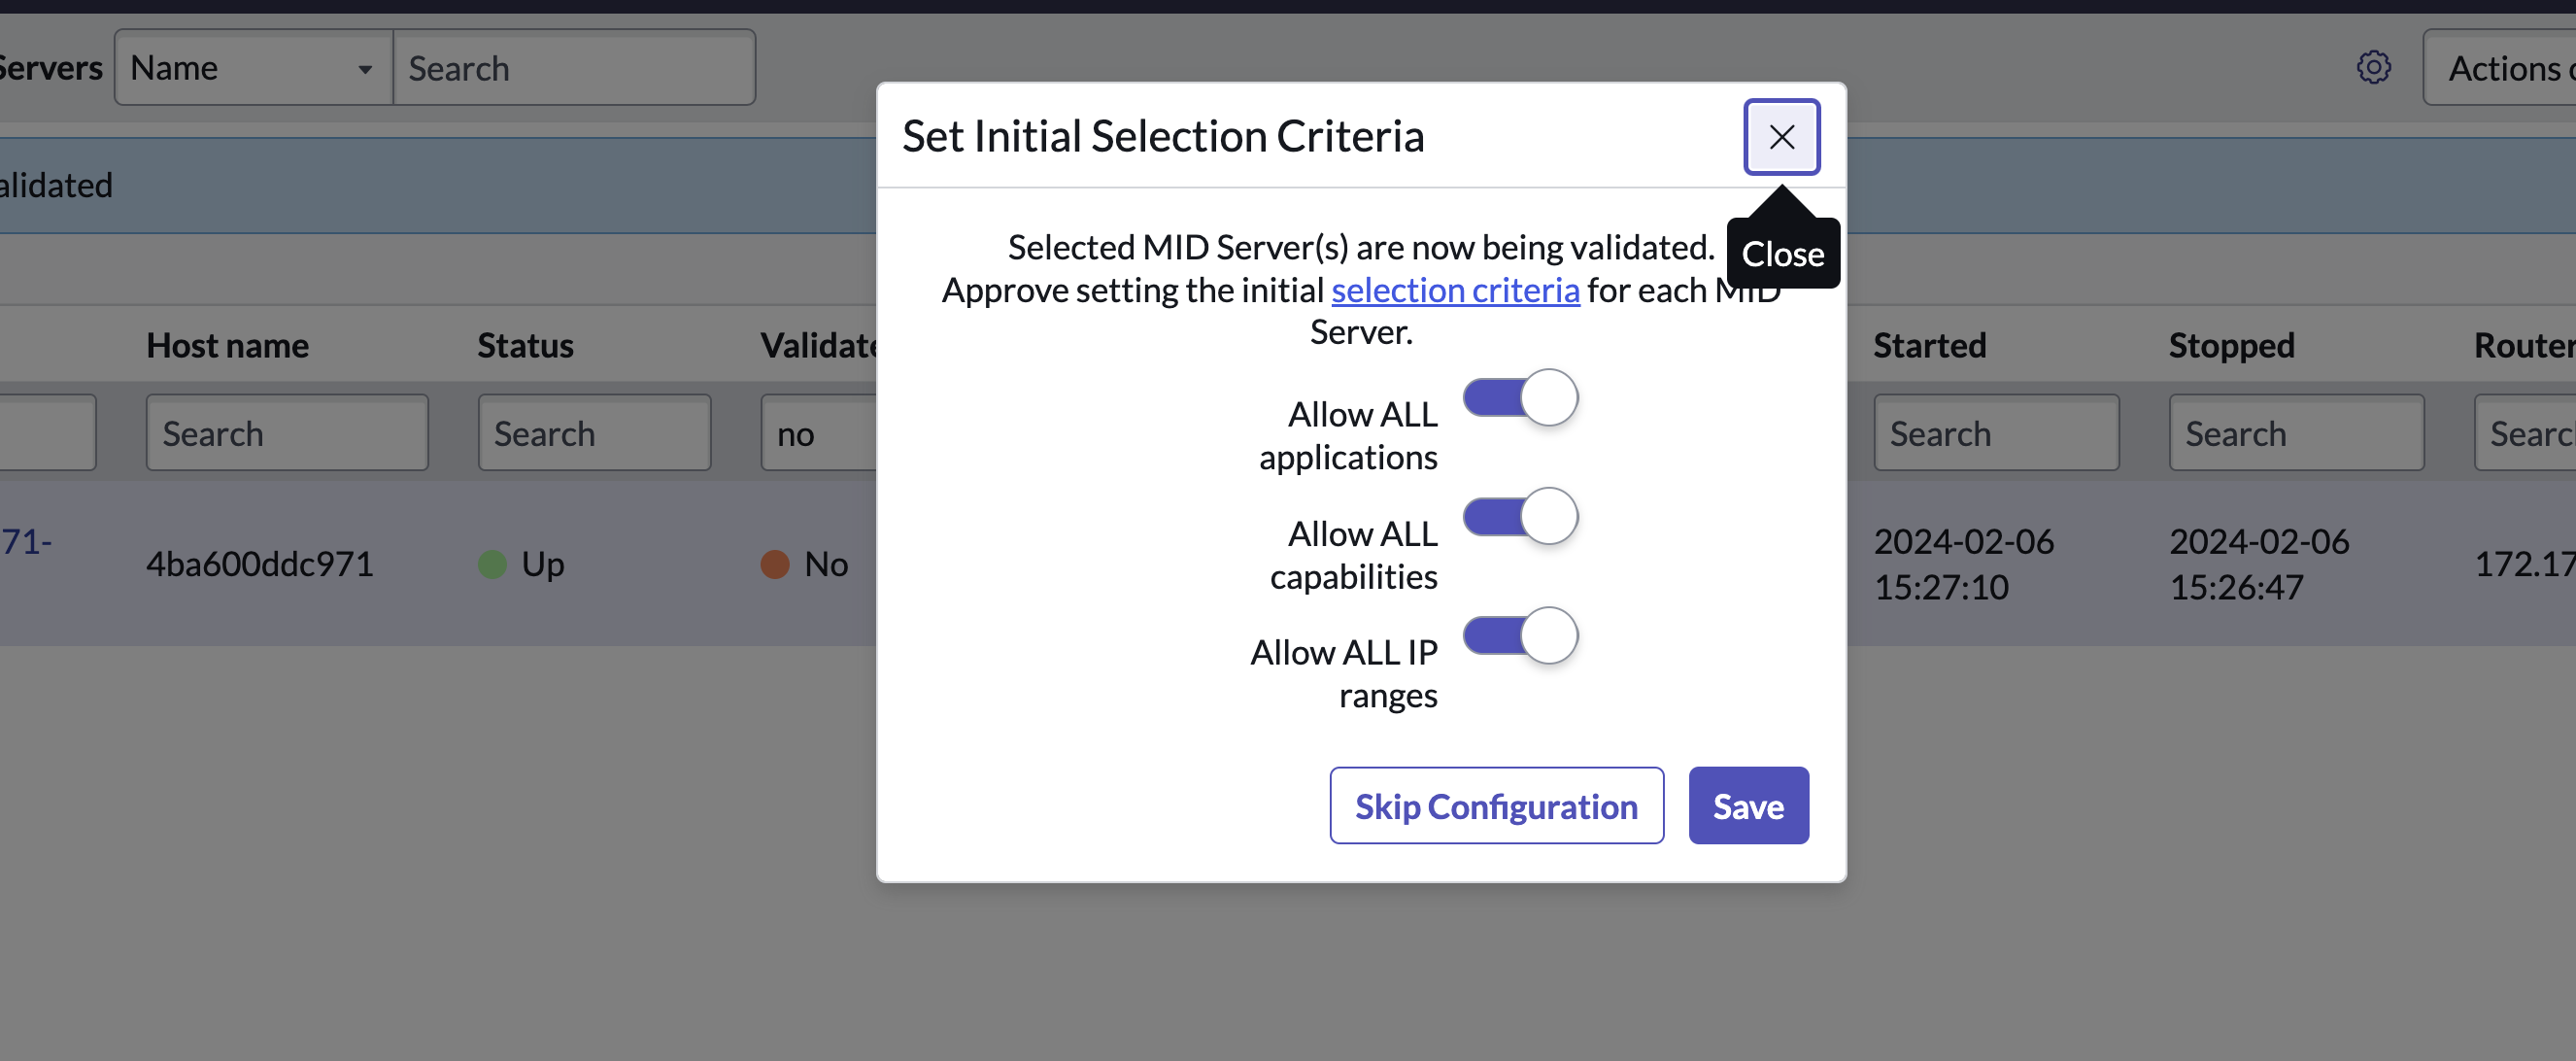This screenshot has height=1061, width=2576.
Task: Click the Save button
Action: tap(1747, 806)
